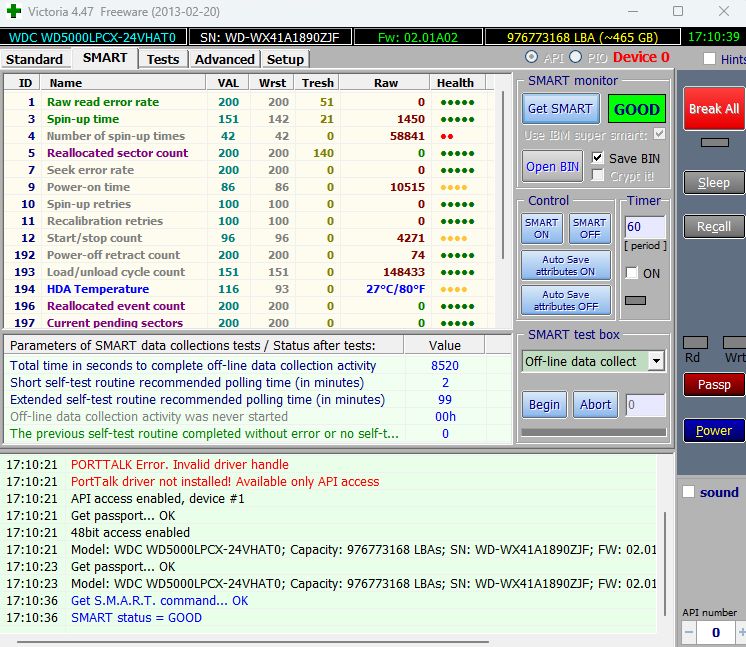
Task: Click the SMART test progress bar
Action: point(593,432)
